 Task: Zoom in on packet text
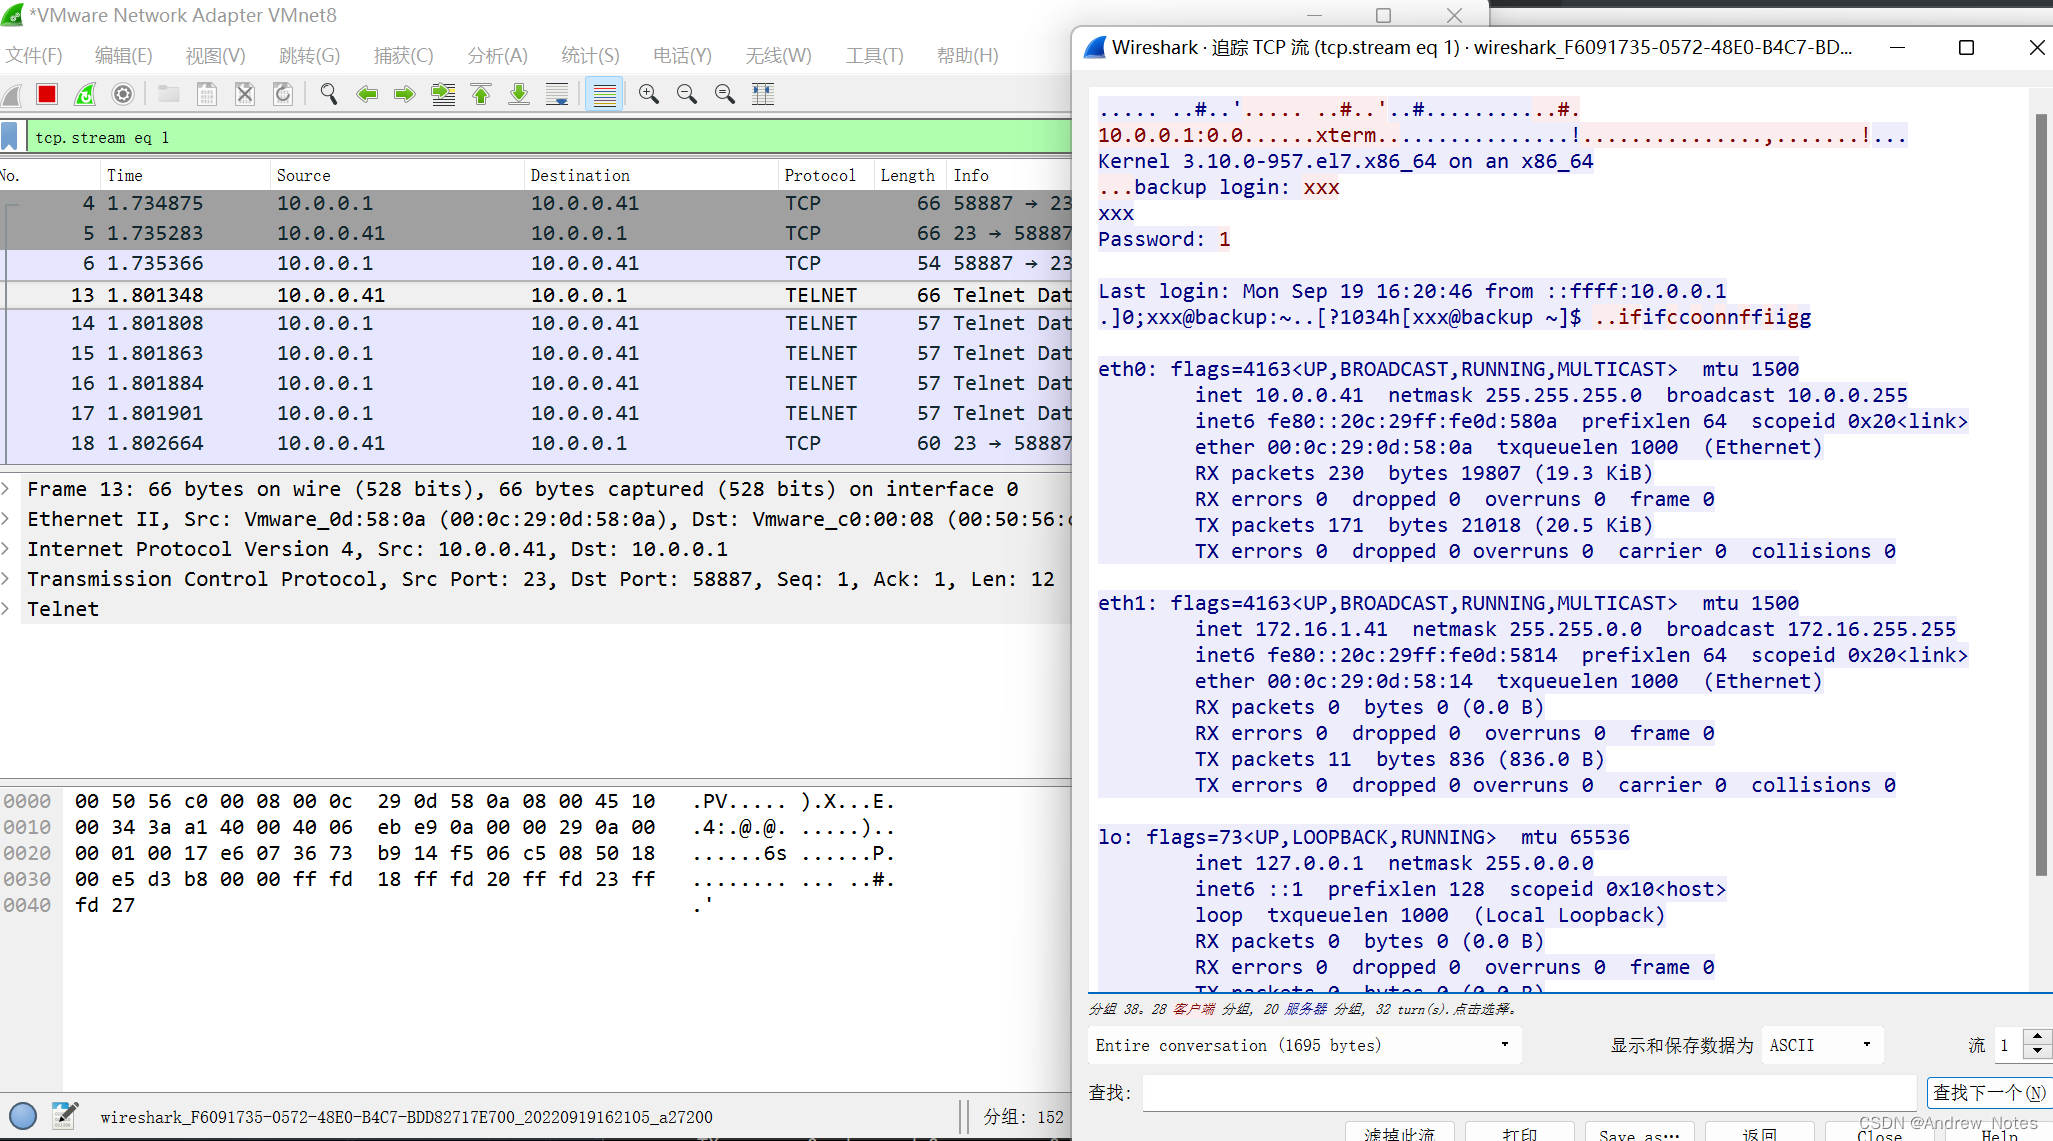coord(649,94)
